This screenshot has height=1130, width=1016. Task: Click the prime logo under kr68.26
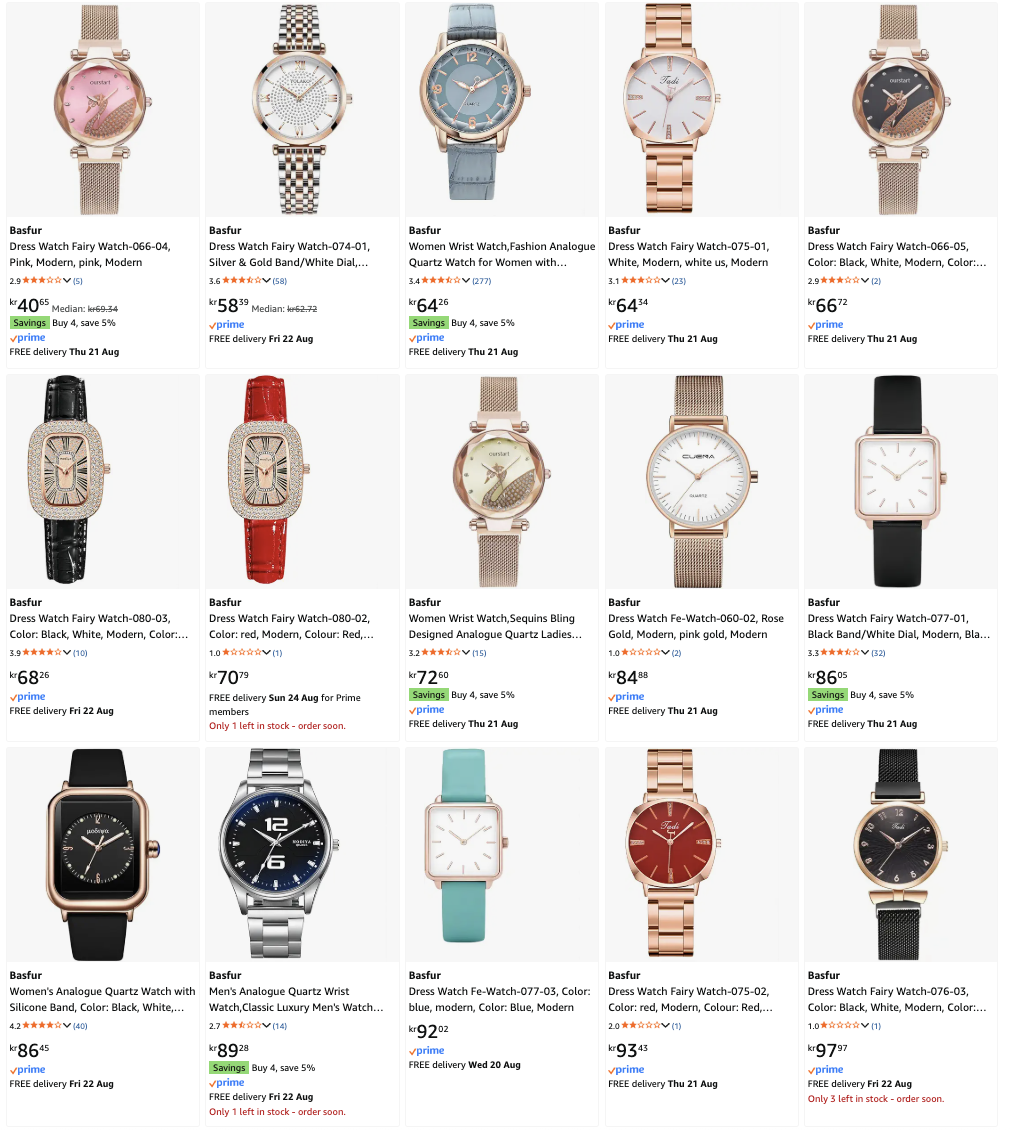coord(27,697)
